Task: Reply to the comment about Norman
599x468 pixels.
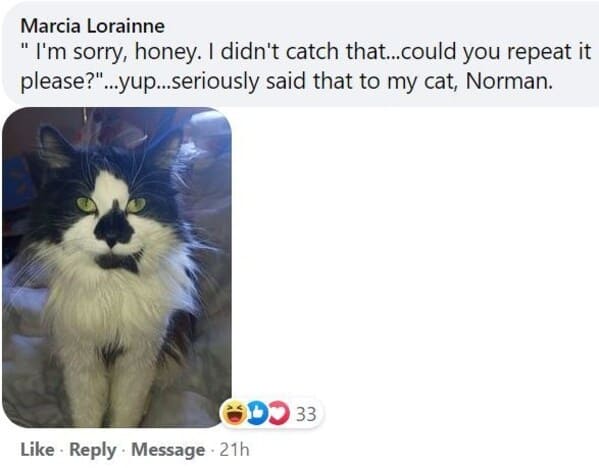Action: point(93,450)
